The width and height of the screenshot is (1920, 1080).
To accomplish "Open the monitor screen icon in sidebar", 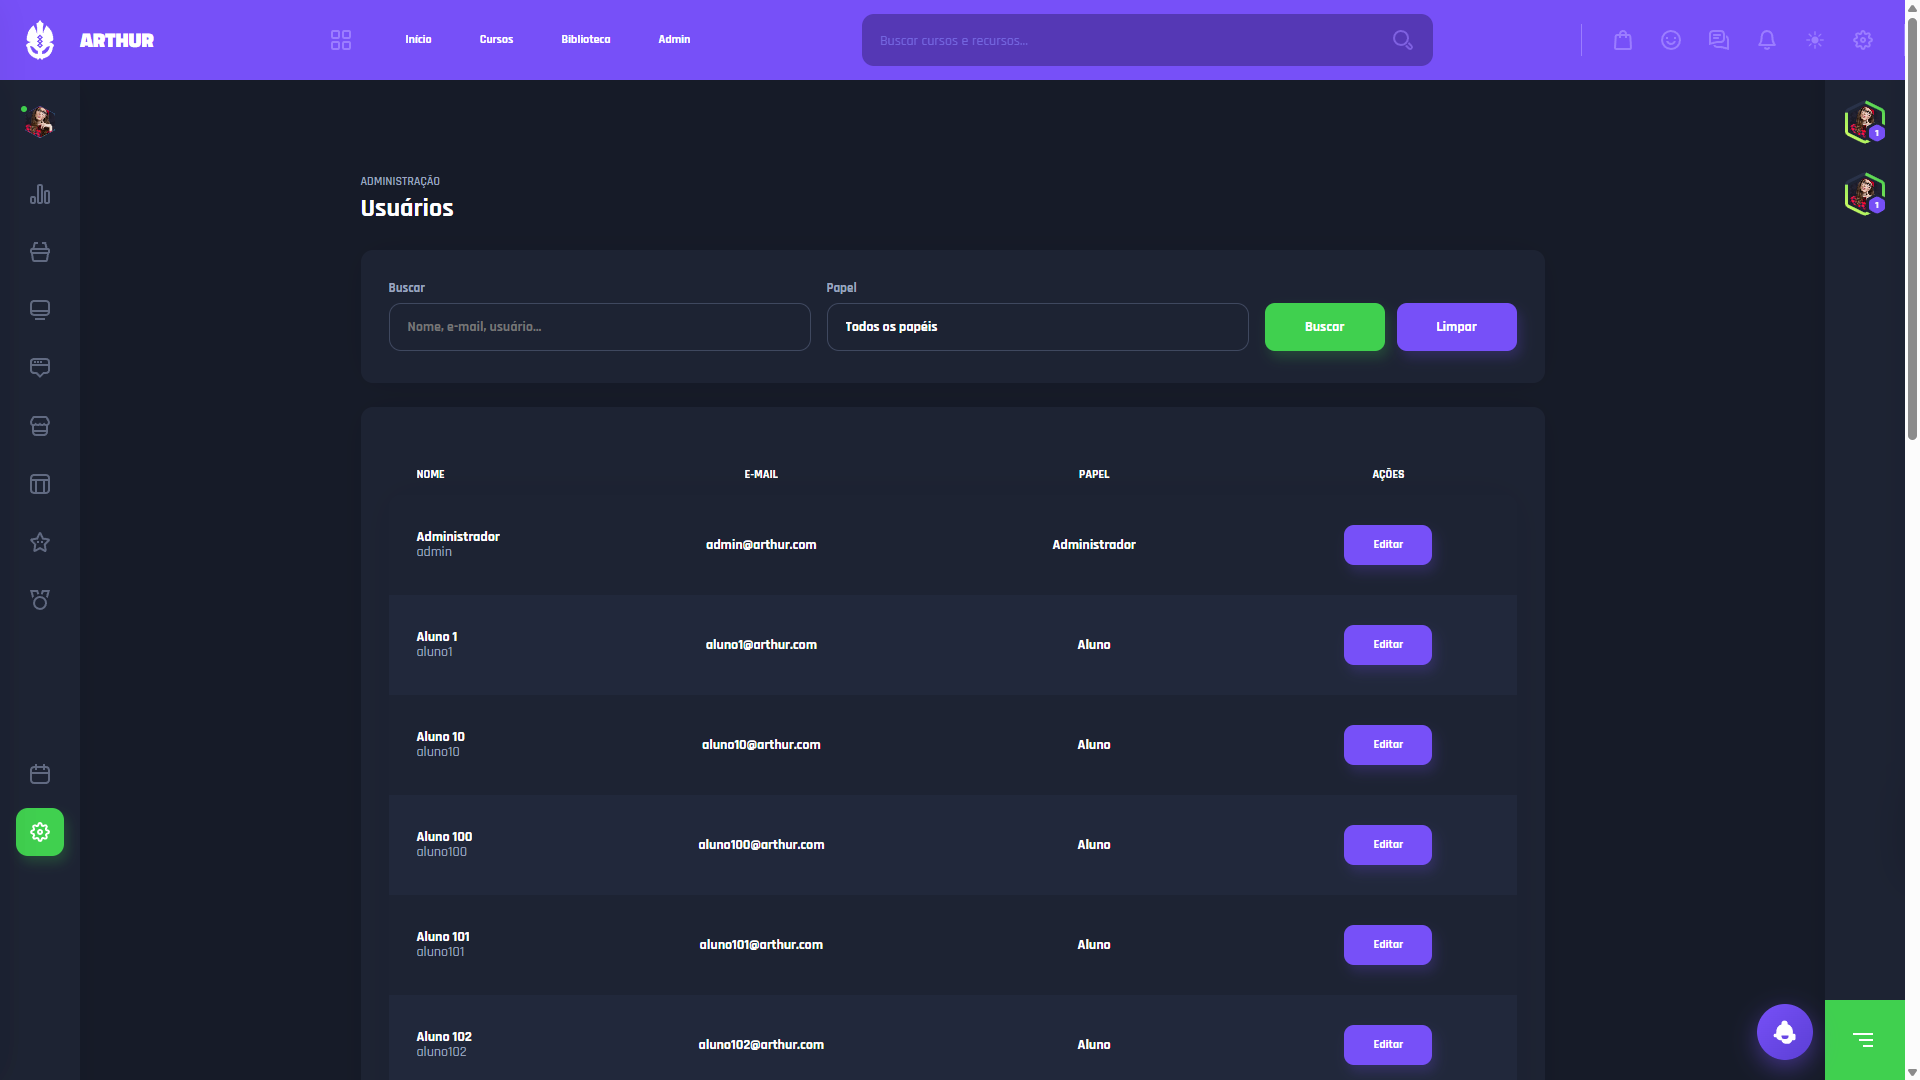I will 40,310.
